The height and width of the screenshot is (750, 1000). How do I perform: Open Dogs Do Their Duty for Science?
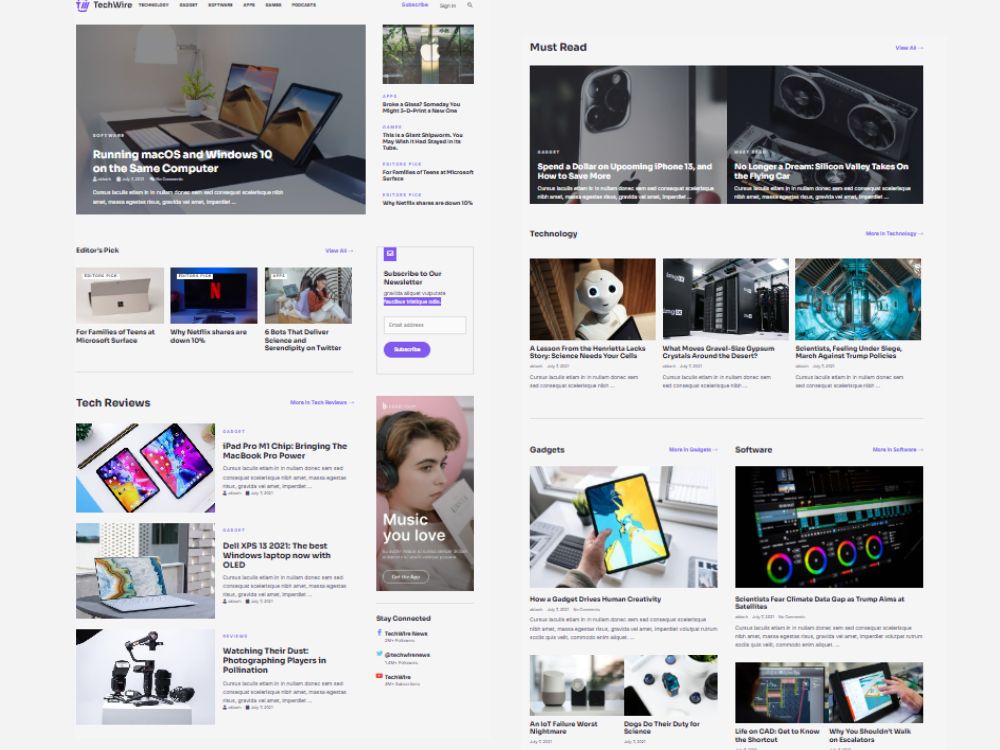click(661, 728)
